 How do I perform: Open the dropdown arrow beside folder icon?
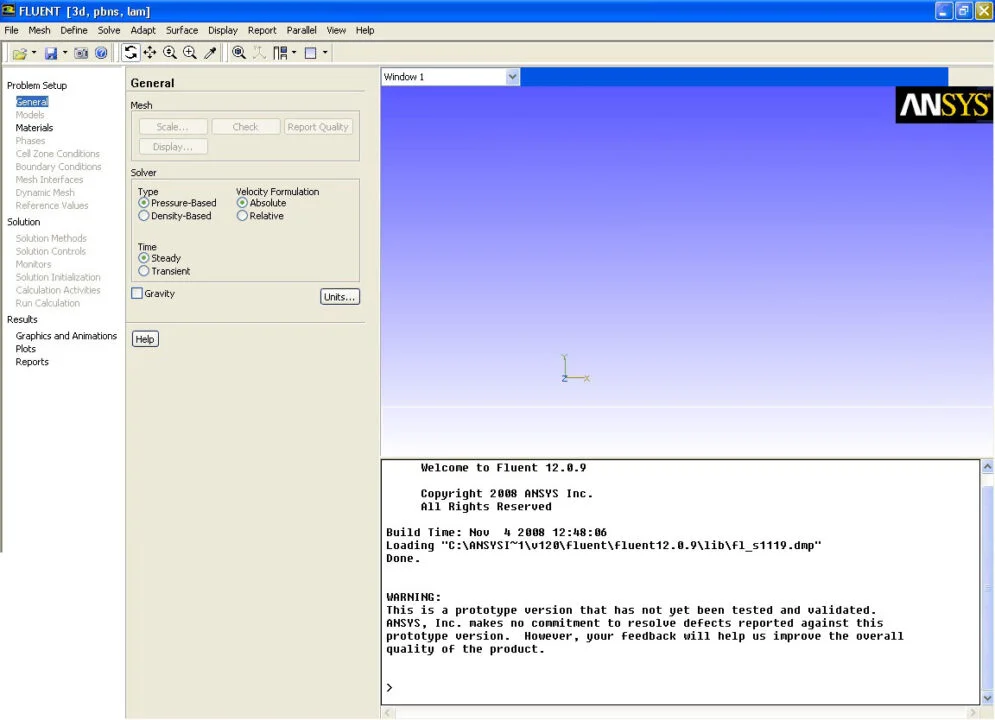pyautogui.click(x=34, y=53)
